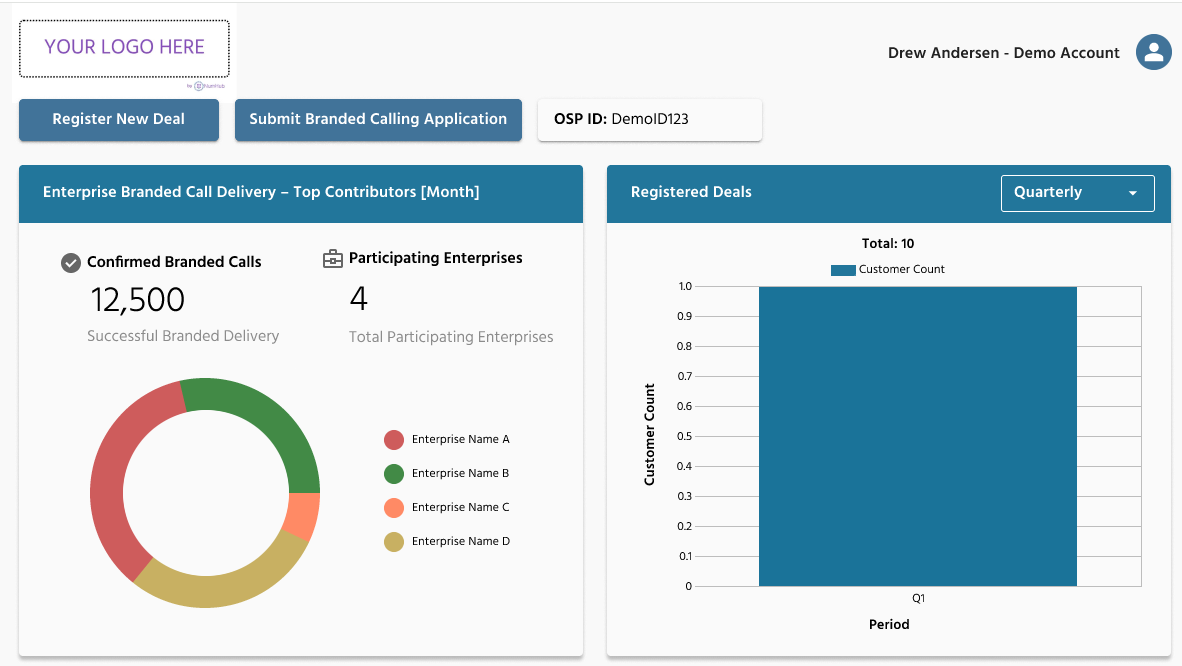Click Submit Branded Calling Application button

[378, 120]
